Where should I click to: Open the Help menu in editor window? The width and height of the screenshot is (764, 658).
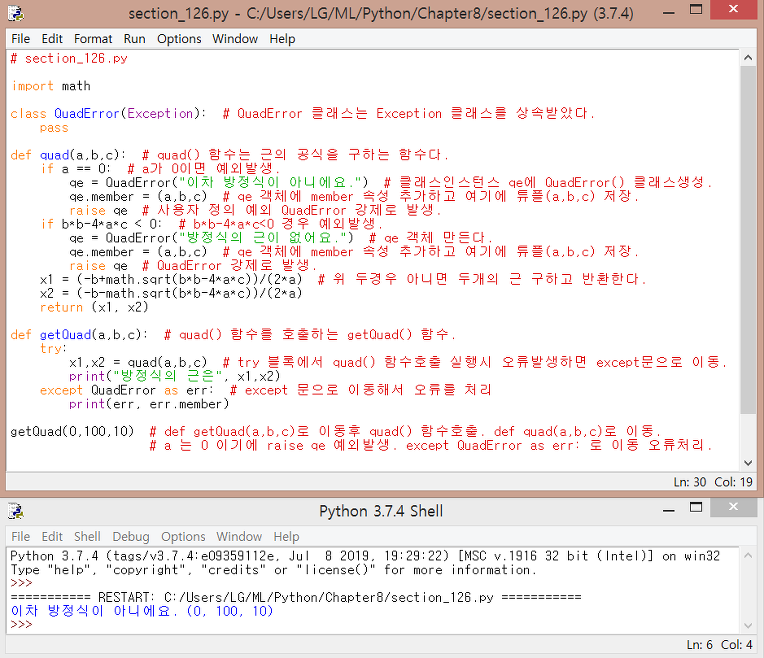[282, 39]
